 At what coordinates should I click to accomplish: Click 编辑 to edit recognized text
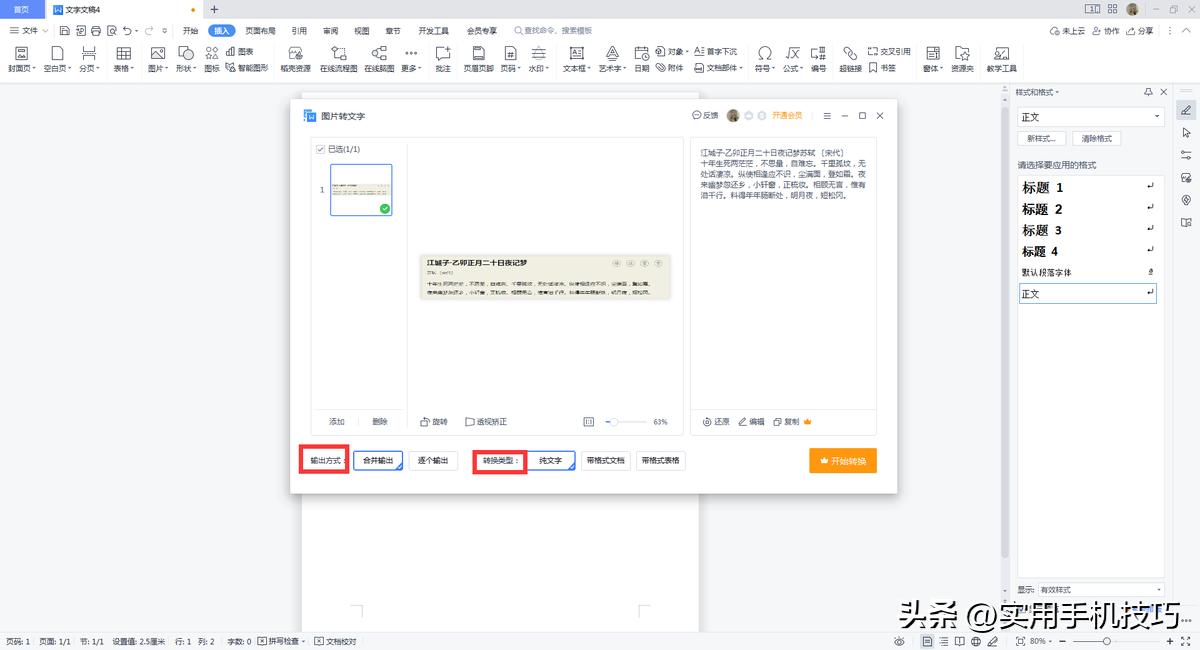point(751,422)
